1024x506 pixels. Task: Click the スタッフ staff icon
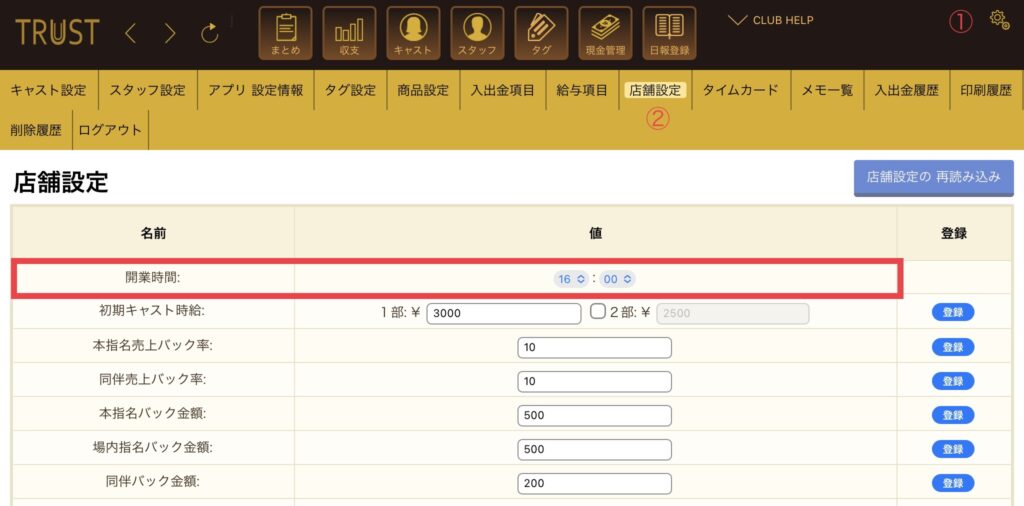pyautogui.click(x=477, y=33)
